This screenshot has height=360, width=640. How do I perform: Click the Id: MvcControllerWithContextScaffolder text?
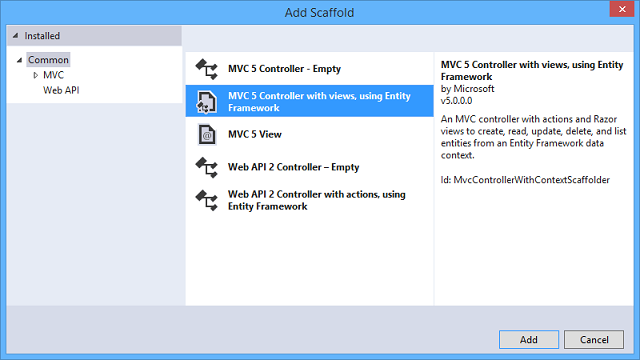tap(525, 180)
